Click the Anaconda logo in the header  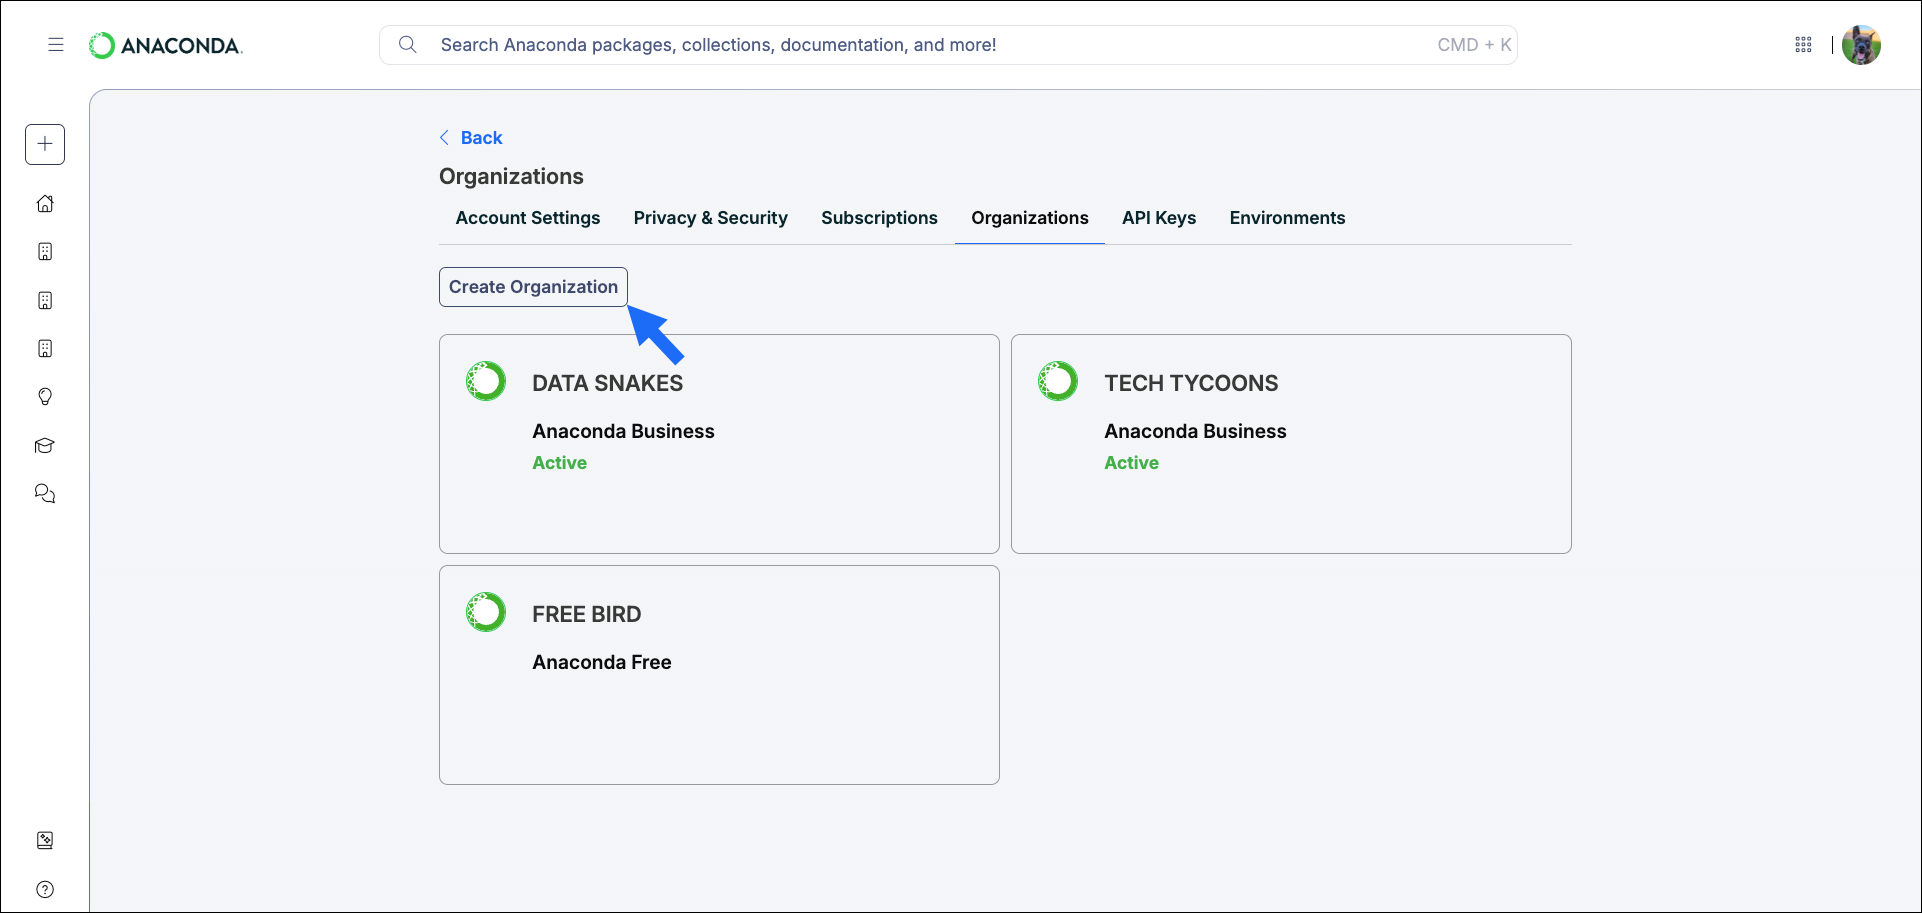[165, 45]
